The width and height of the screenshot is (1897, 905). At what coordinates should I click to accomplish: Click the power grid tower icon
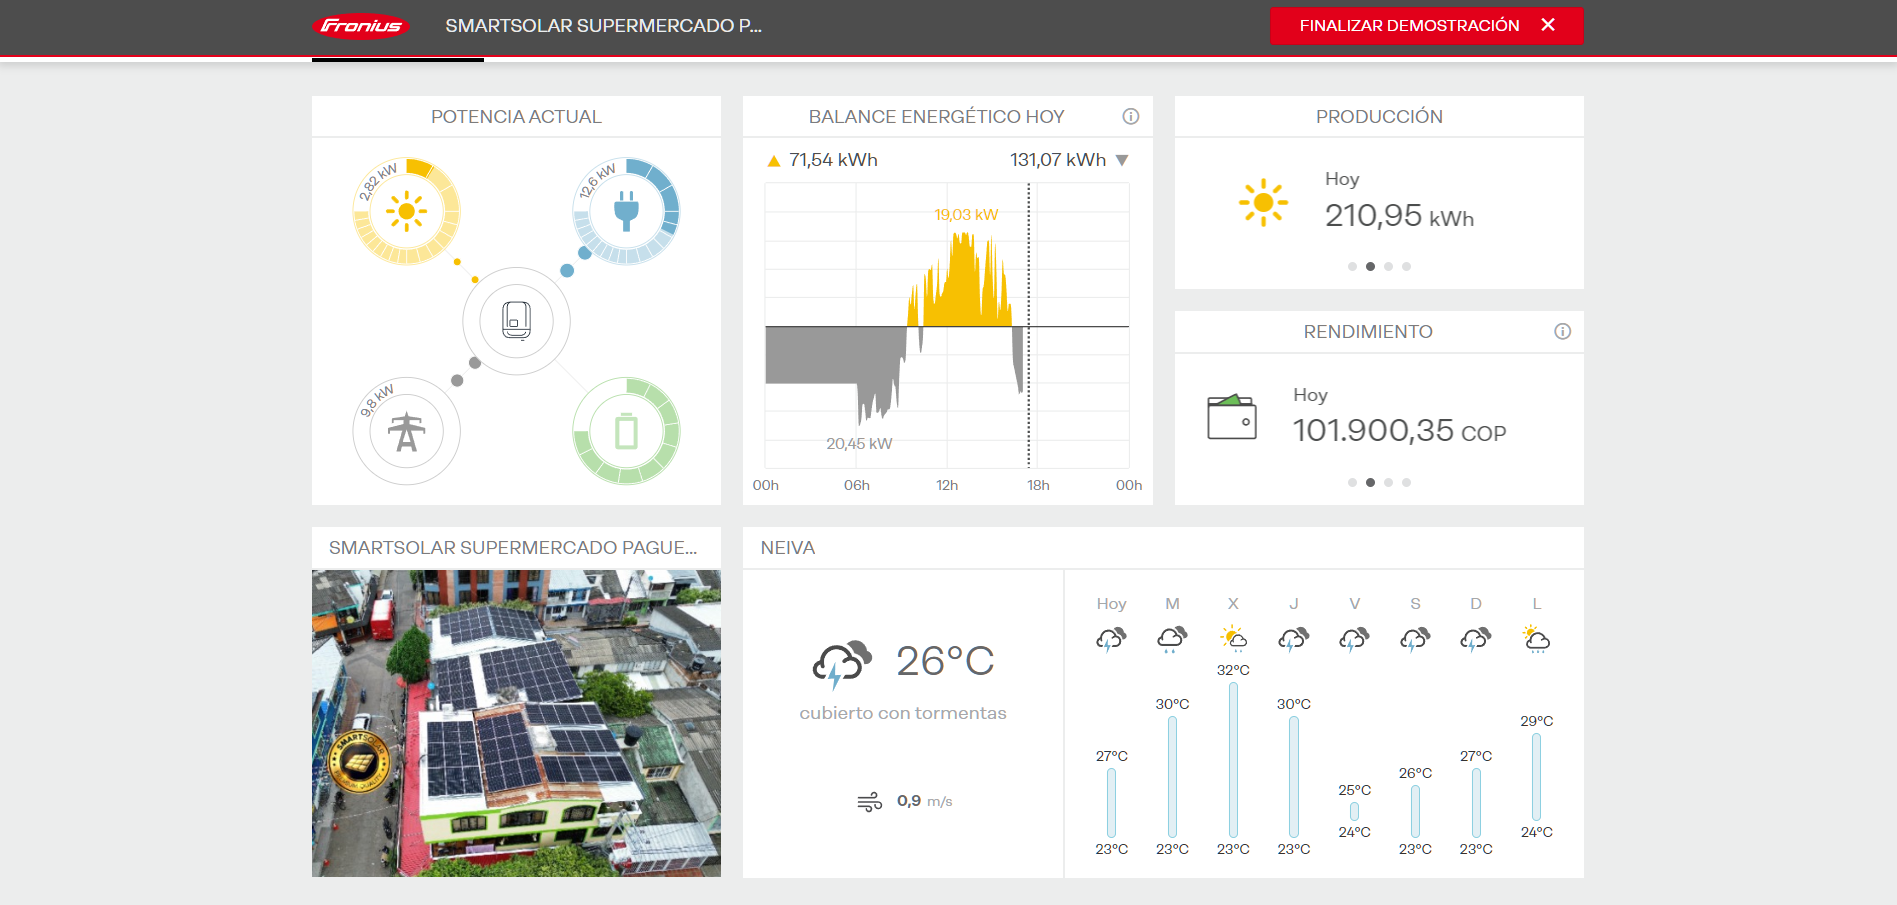click(x=406, y=432)
